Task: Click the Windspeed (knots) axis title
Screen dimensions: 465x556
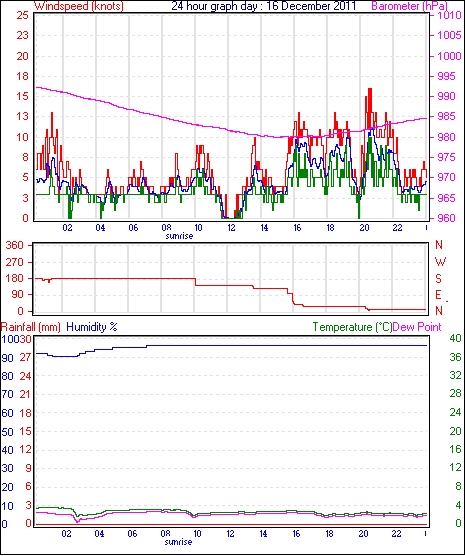Action: [79, 6]
